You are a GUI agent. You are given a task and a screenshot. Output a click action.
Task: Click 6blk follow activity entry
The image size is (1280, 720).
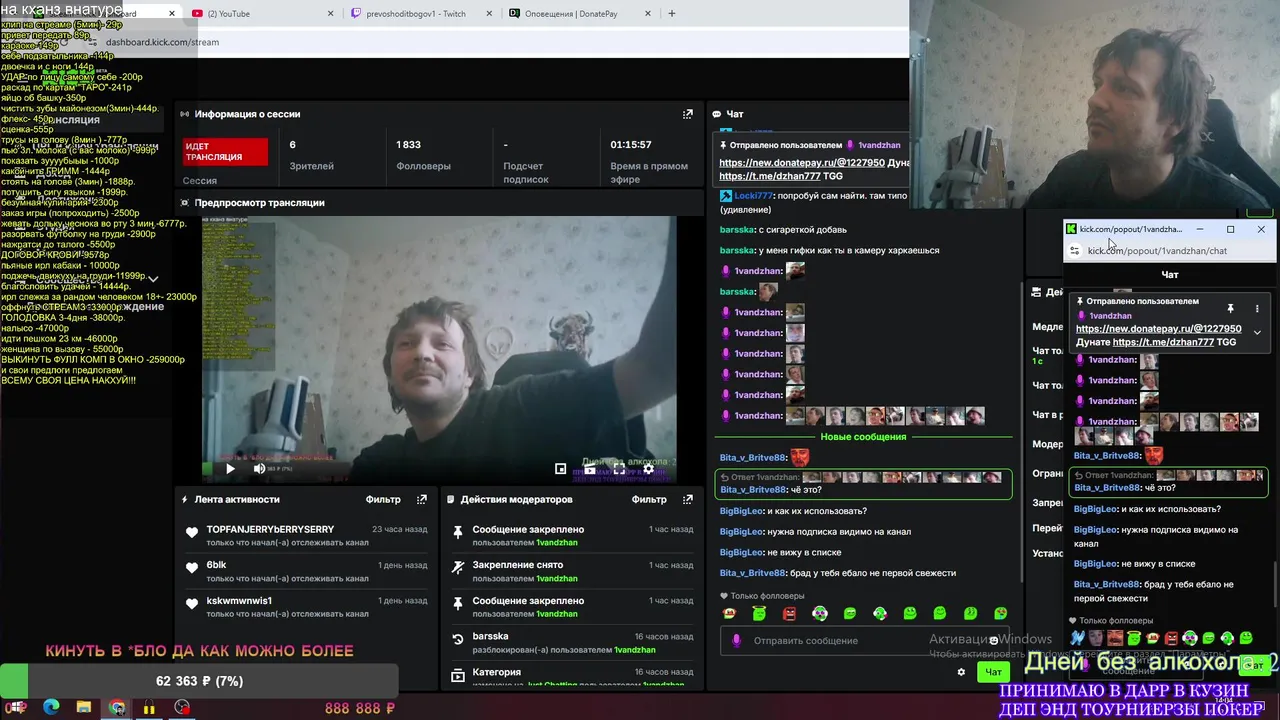305,571
